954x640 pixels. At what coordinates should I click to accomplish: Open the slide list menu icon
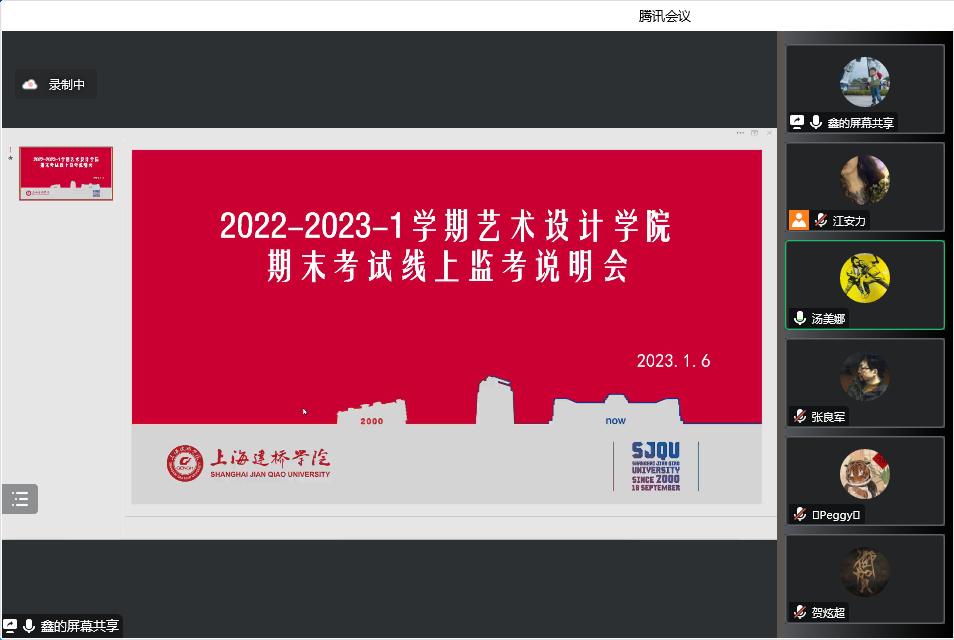tap(20, 499)
